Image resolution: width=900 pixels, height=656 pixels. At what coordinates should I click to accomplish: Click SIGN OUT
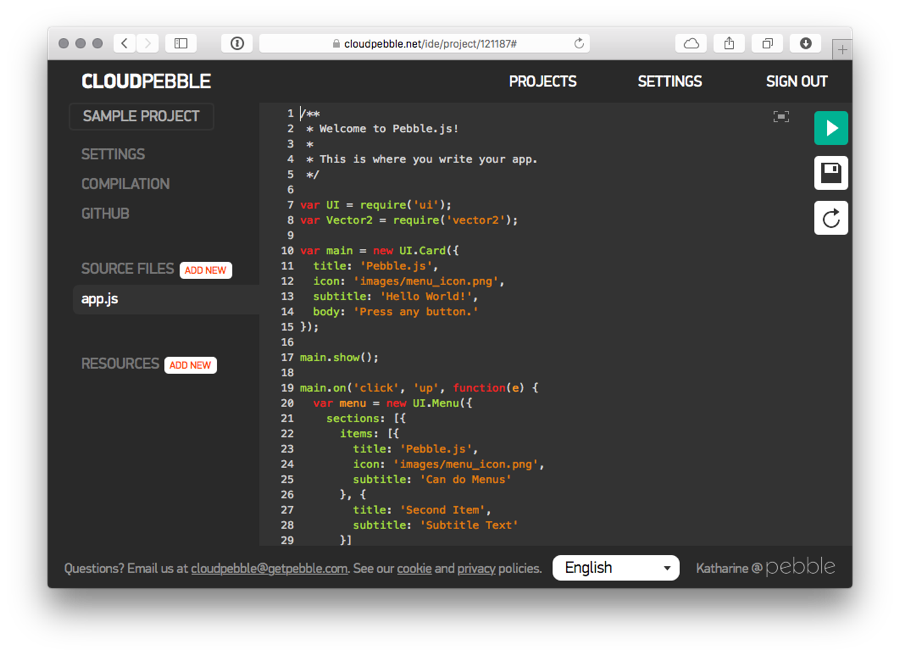click(x=797, y=81)
